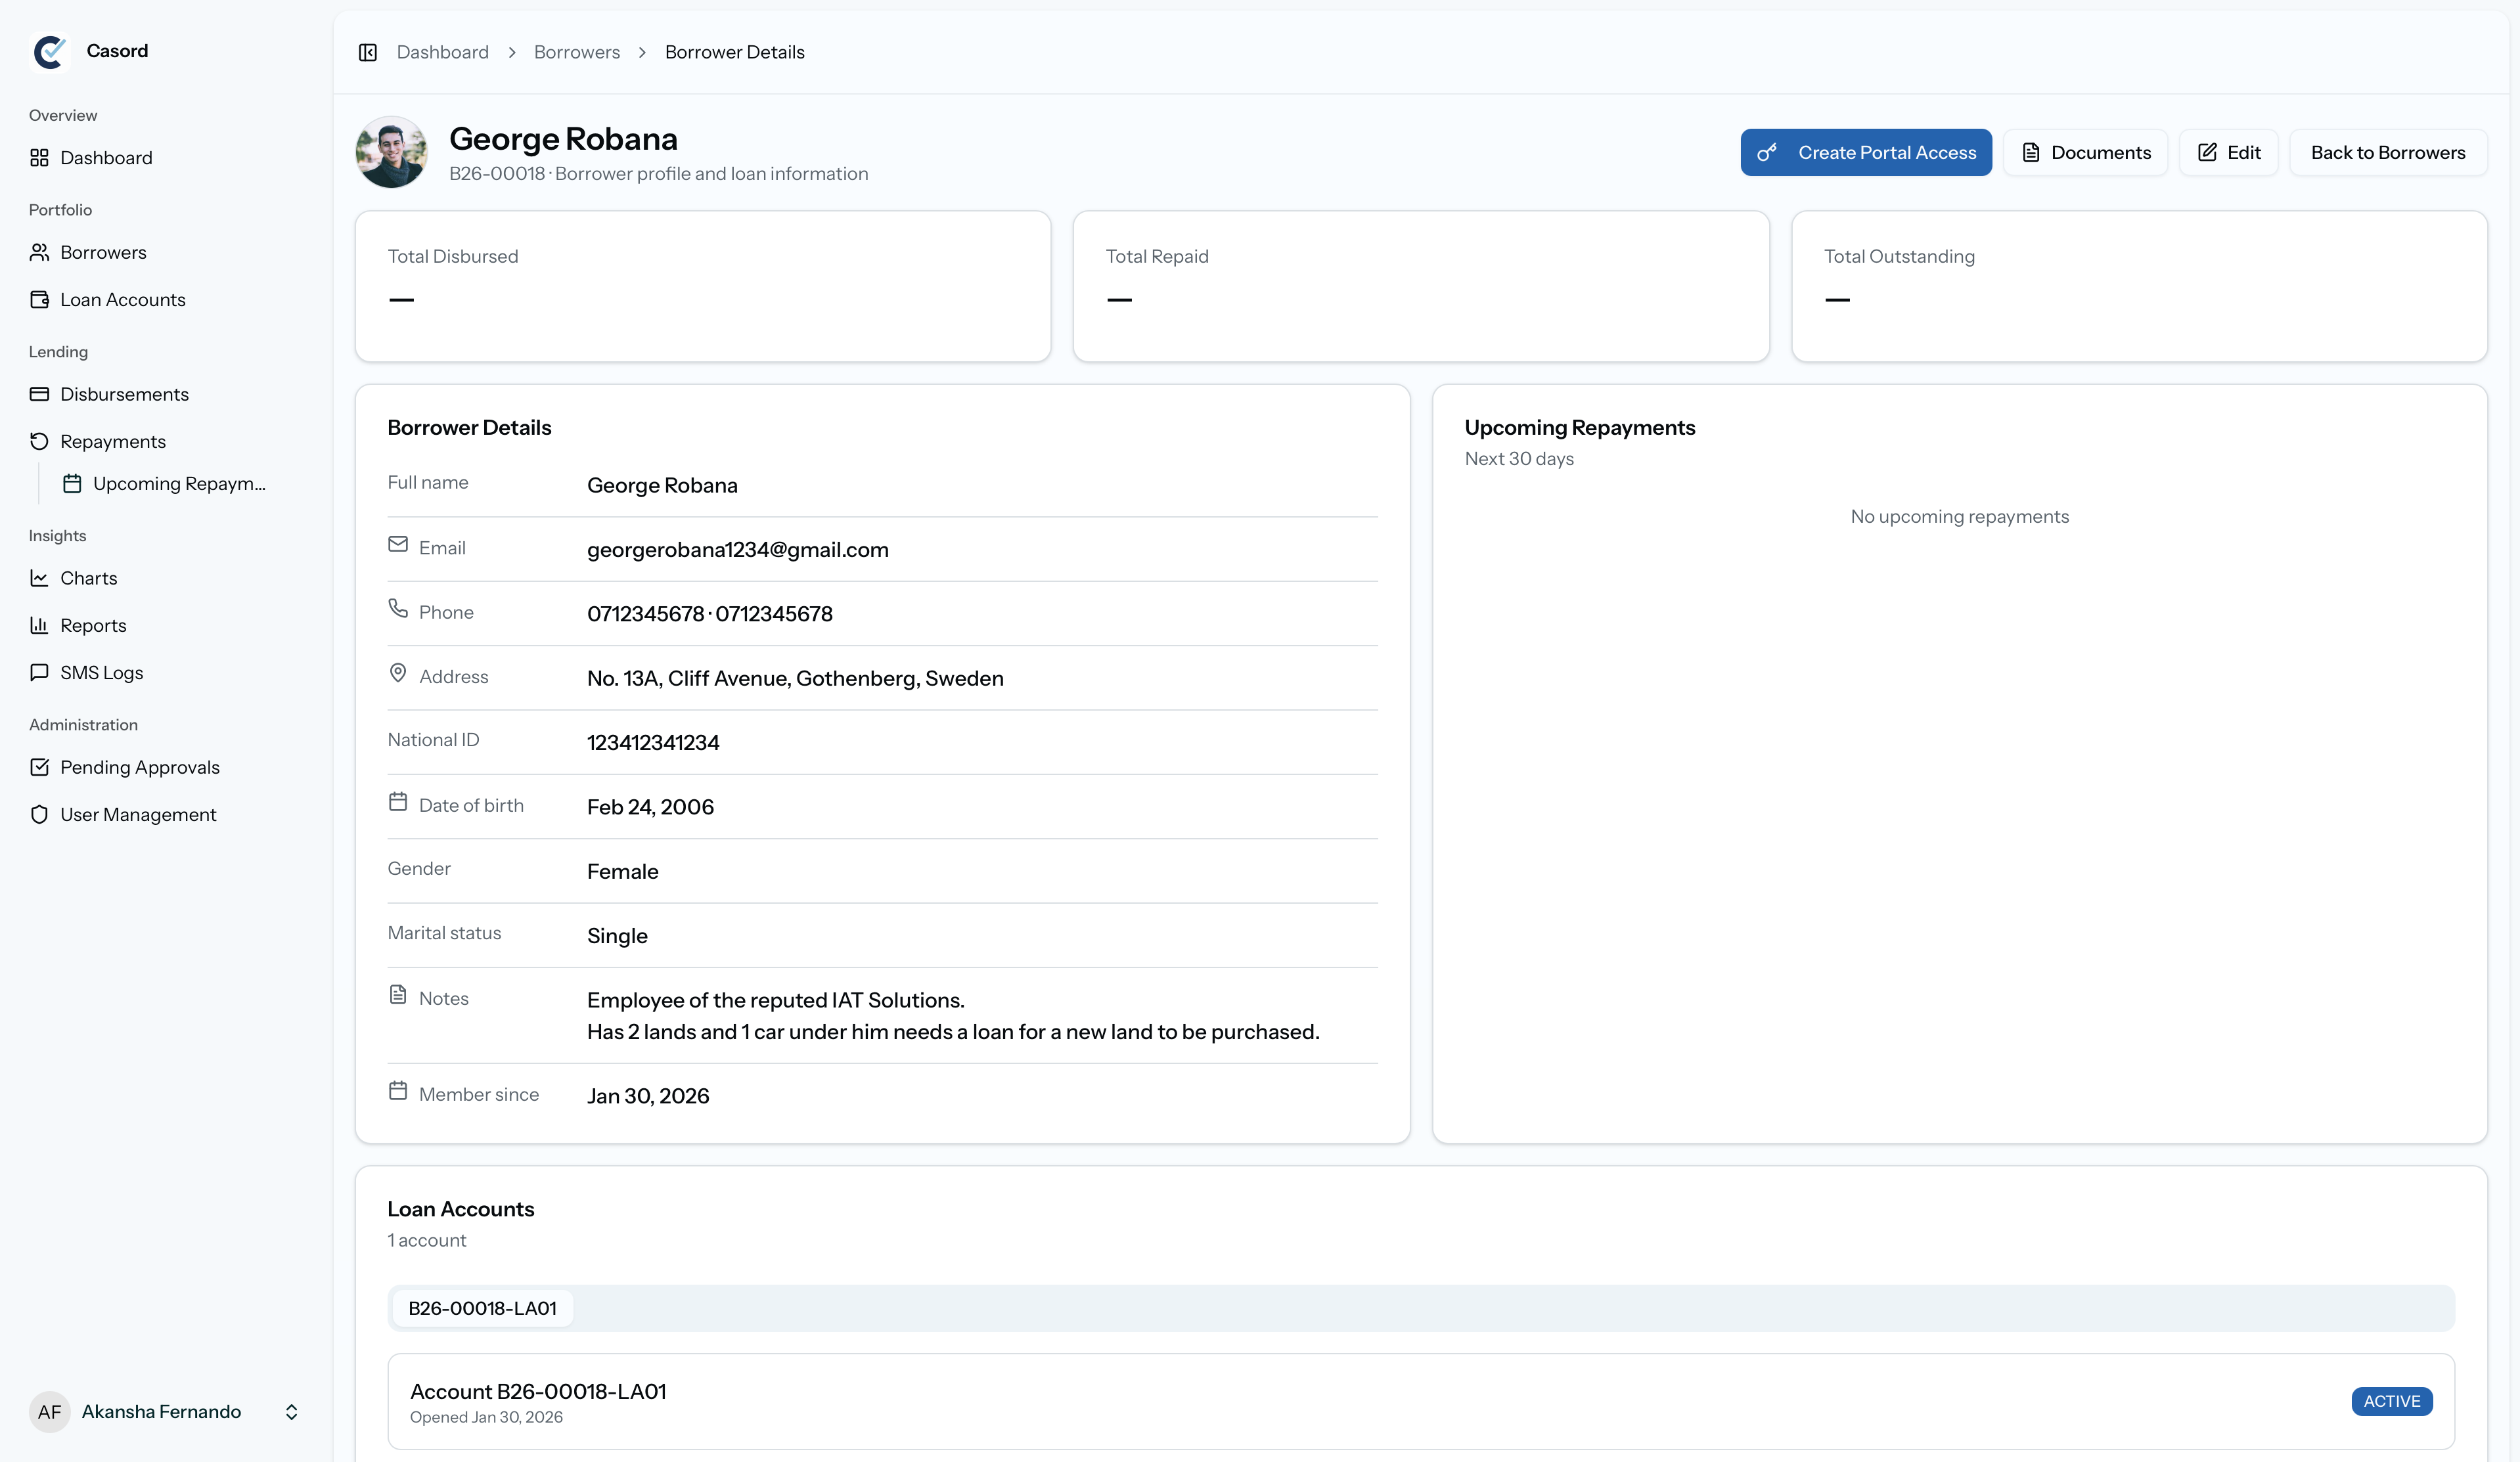Open the borrower's Documents

2085,153
